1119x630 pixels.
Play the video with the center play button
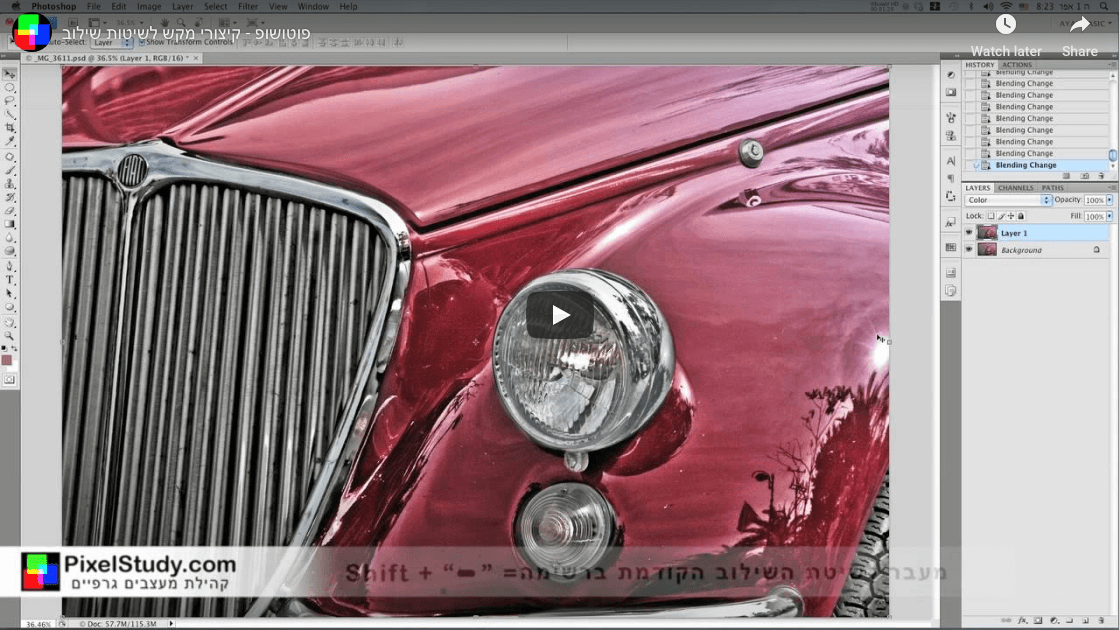(560, 315)
